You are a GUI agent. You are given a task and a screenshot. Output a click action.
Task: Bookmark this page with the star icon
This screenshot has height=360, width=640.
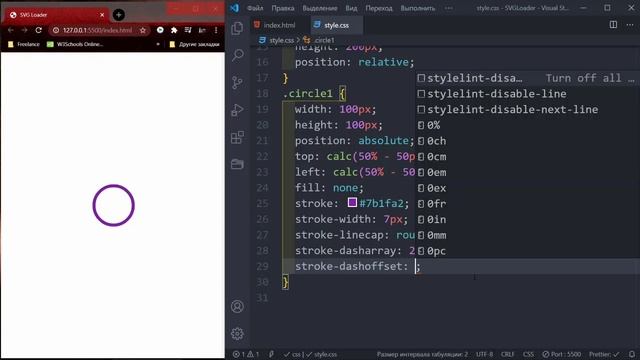pos(143,30)
